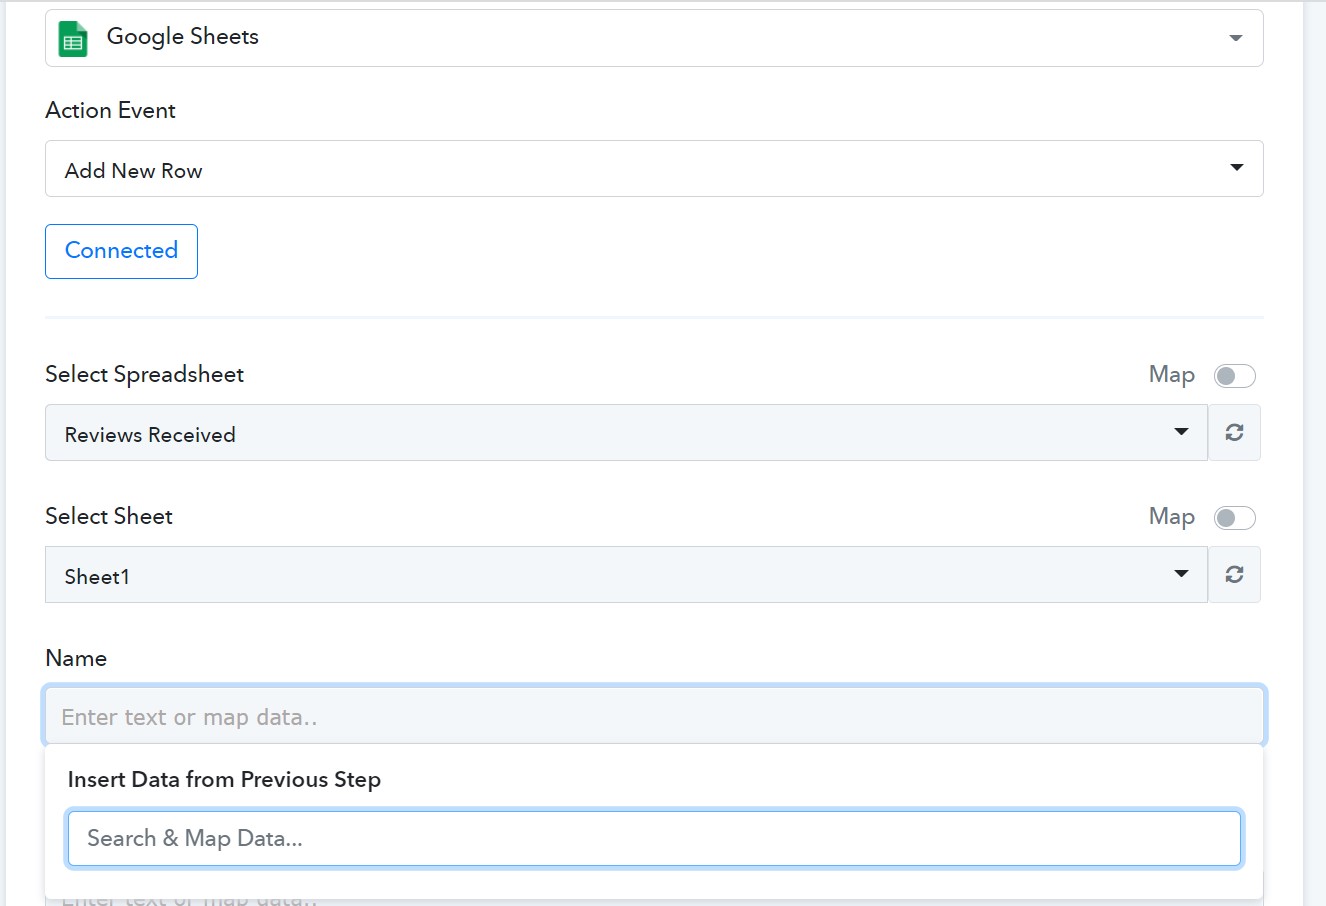
Task: Click the Name field label
Action: click(x=76, y=658)
